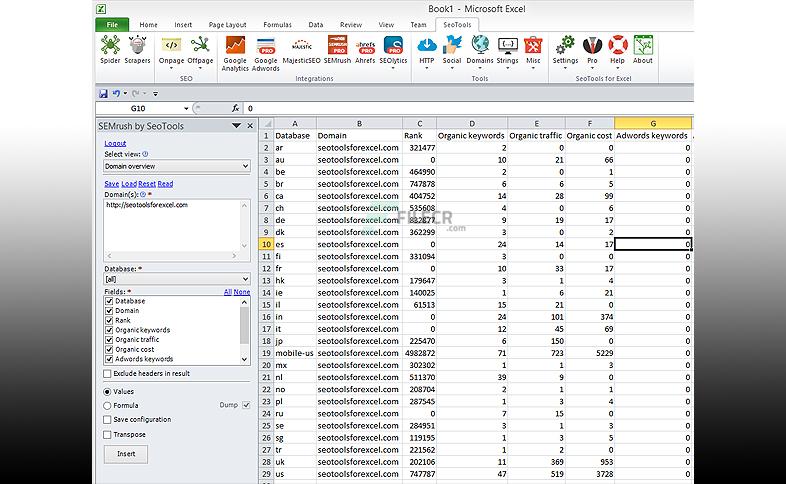
Task: Click the None fields link
Action: 242,292
